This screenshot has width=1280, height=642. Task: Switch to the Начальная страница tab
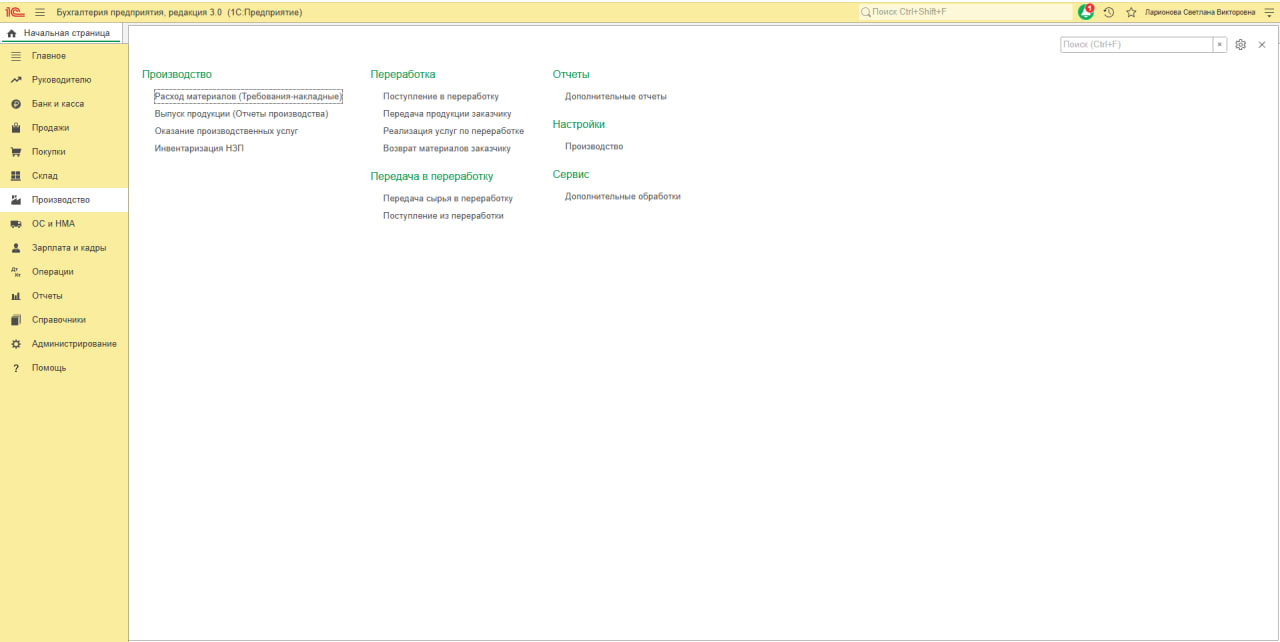point(60,33)
